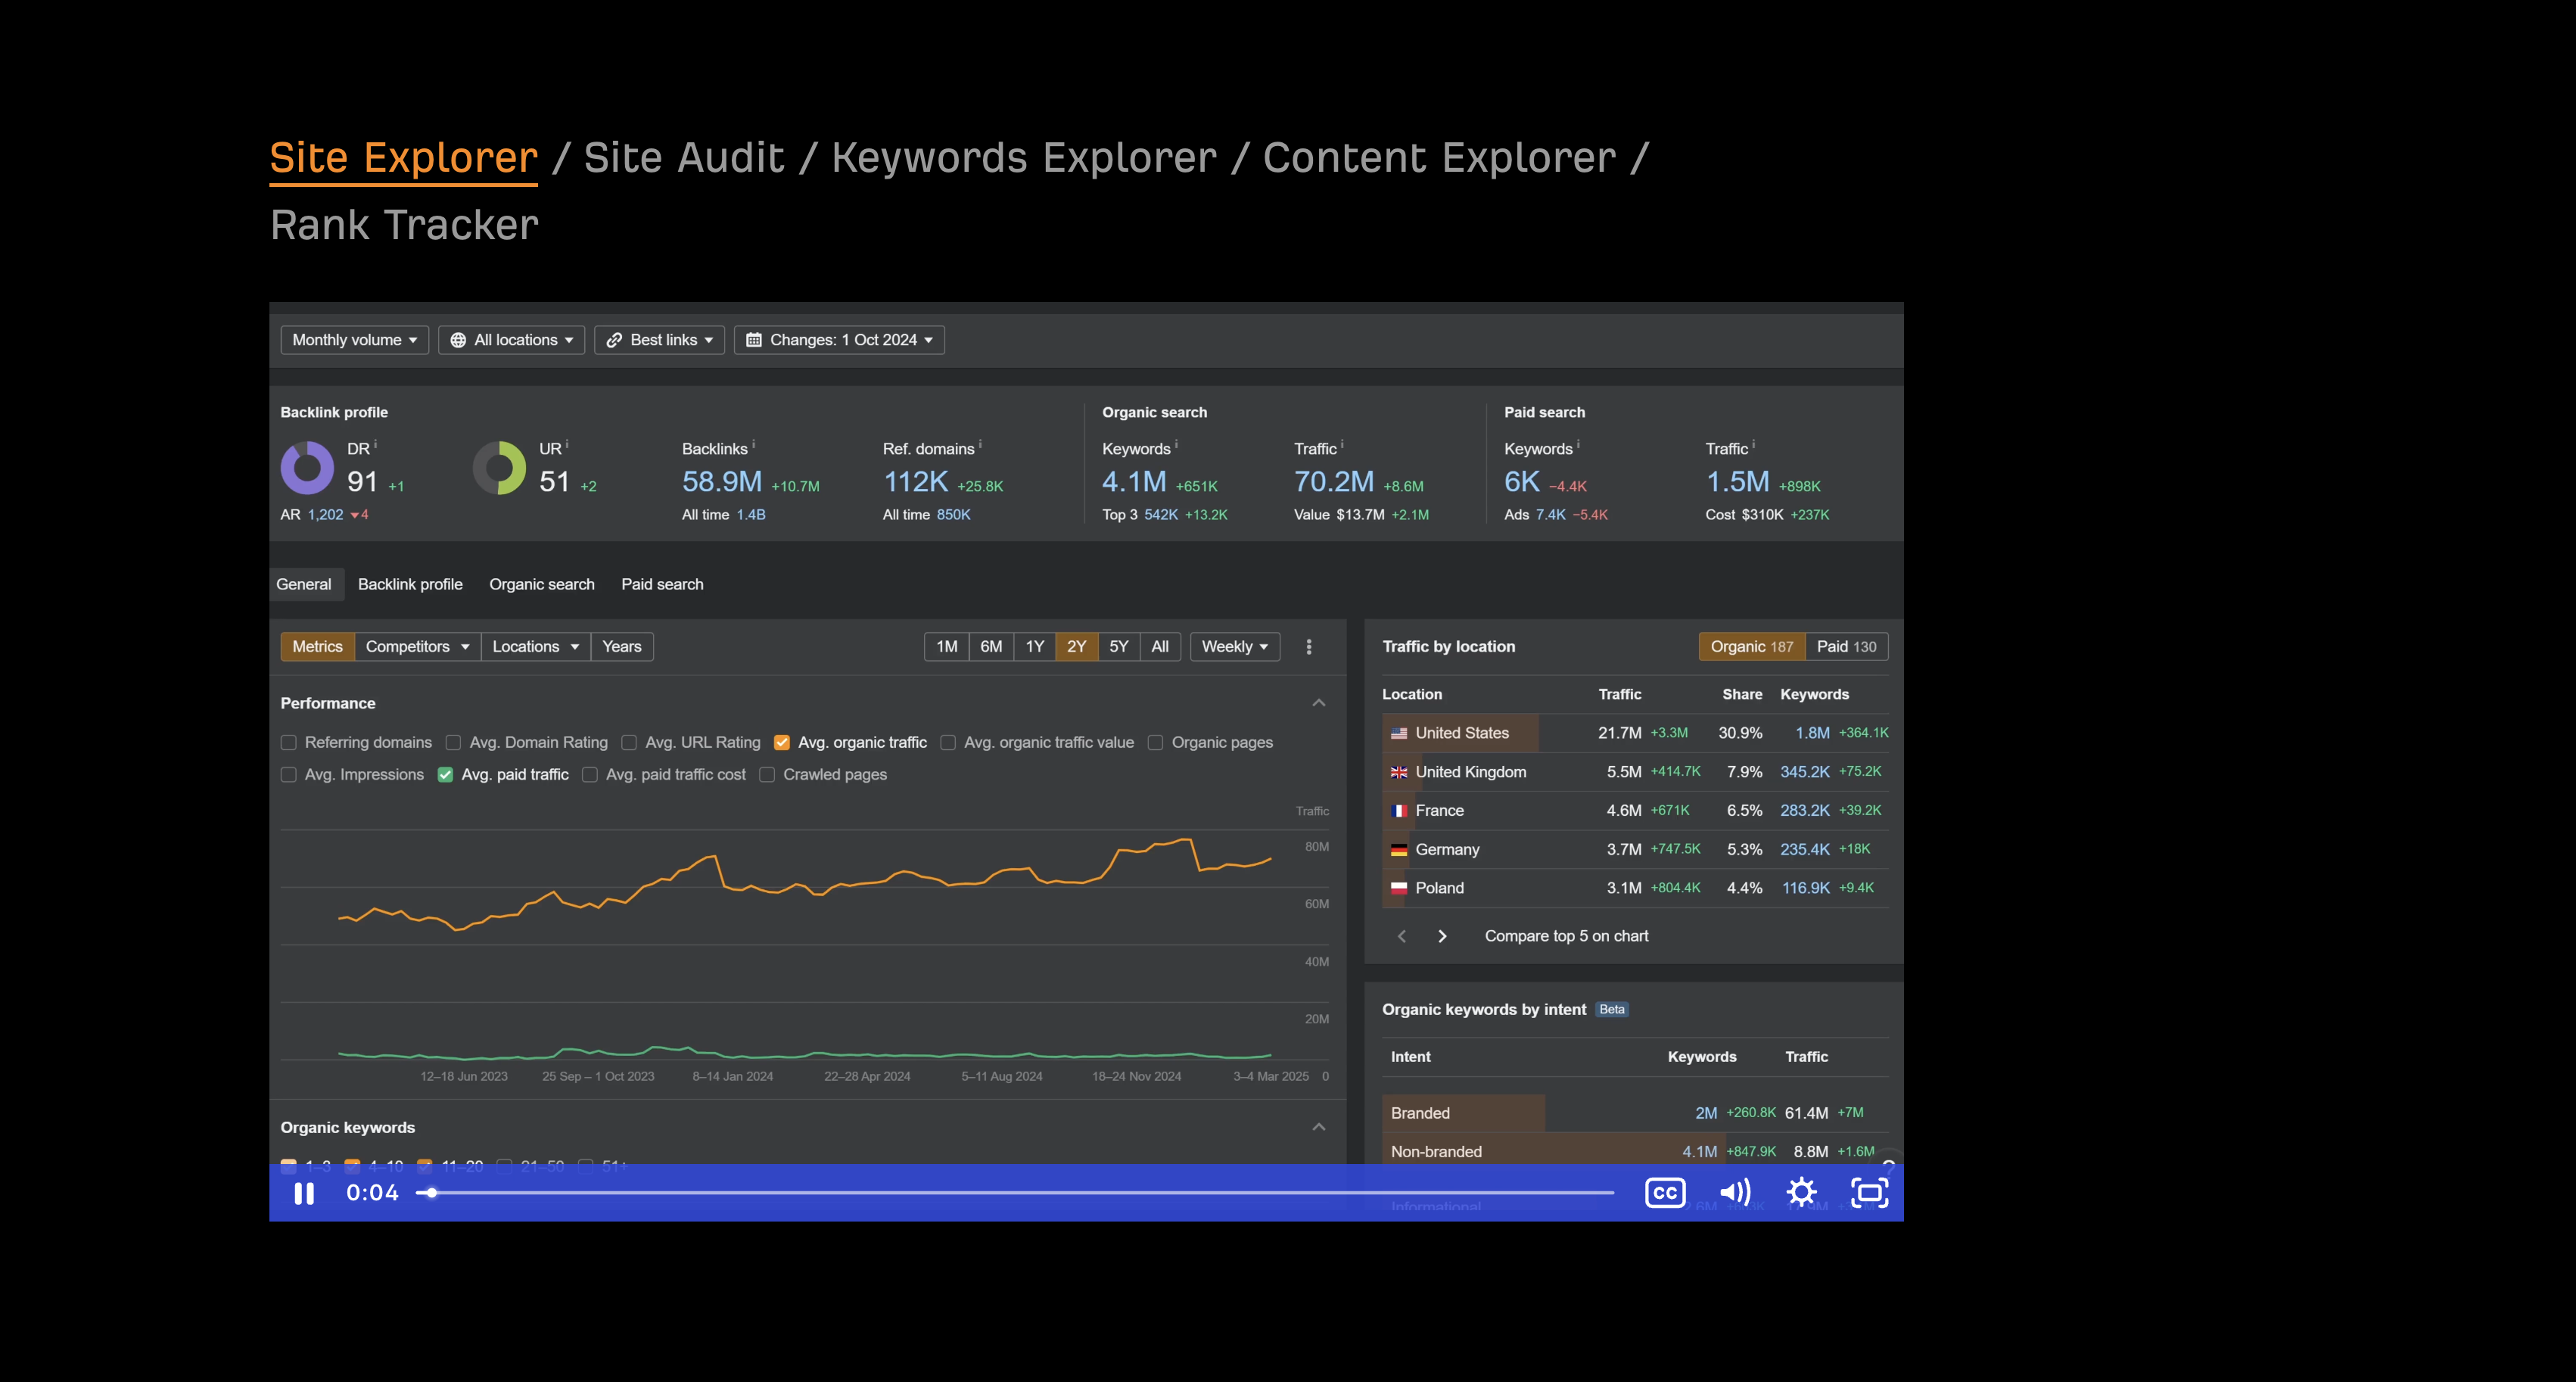Image resolution: width=2576 pixels, height=1382 pixels.
Task: Seek using the video progress bar
Action: tap(1015, 1193)
